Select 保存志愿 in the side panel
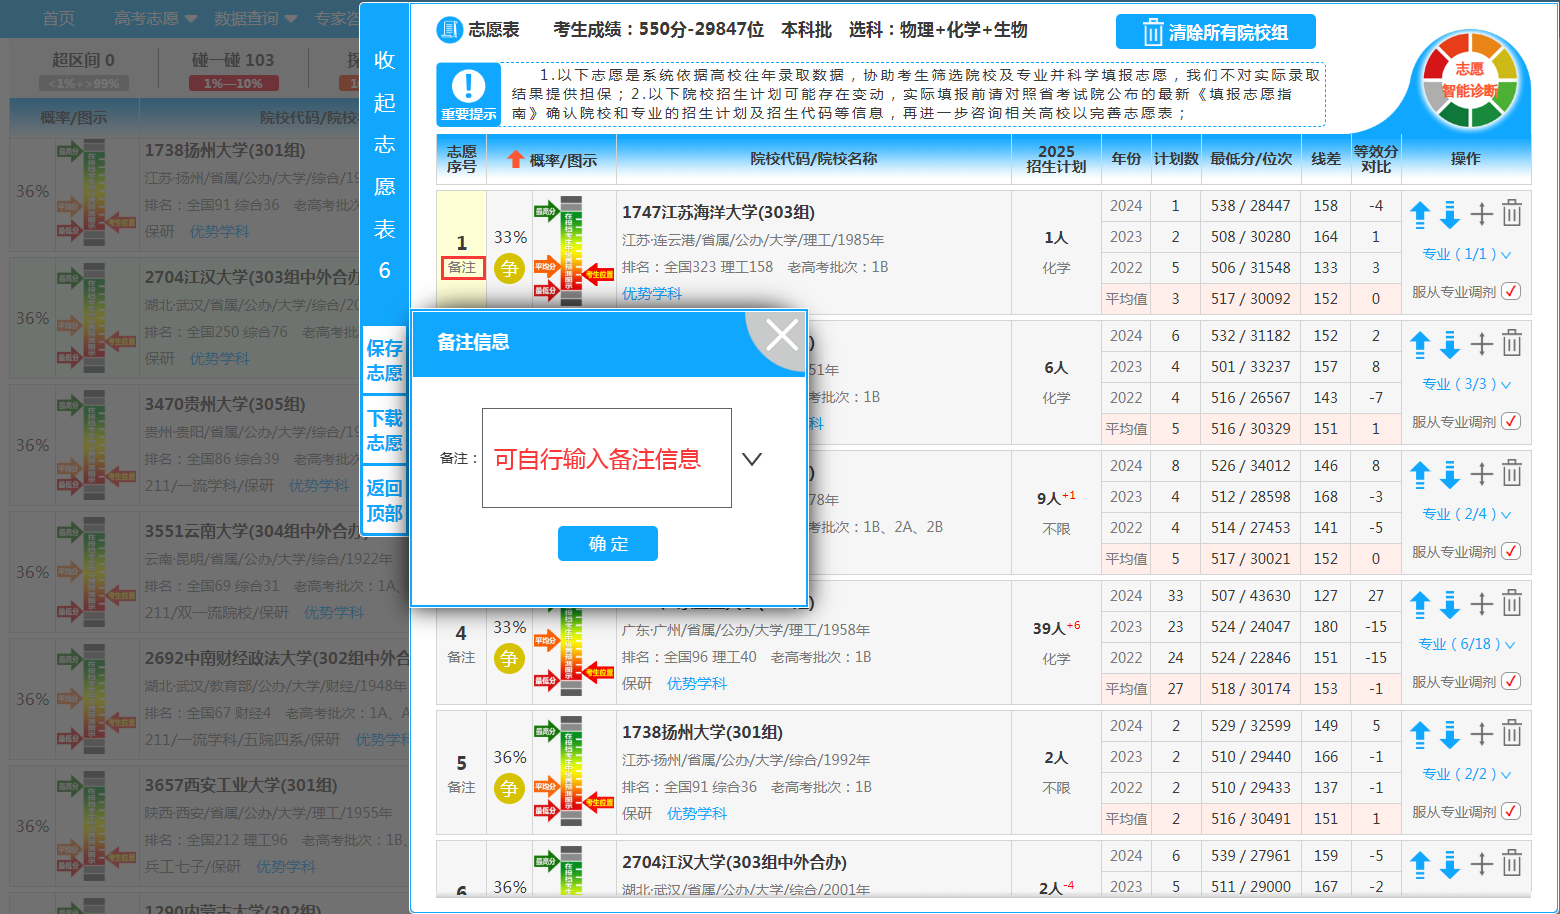 pyautogui.click(x=384, y=360)
